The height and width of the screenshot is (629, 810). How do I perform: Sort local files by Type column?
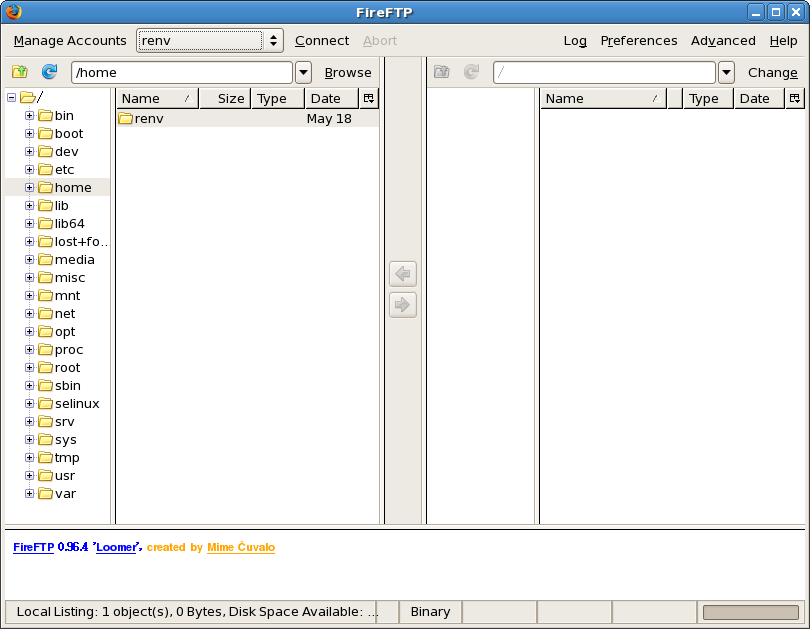click(278, 98)
